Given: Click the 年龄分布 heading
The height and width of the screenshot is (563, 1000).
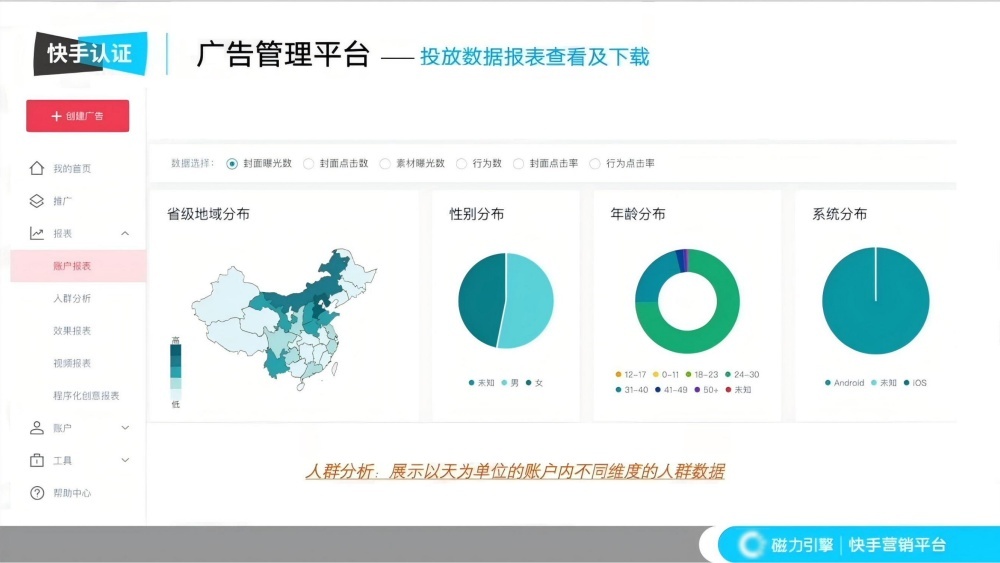Looking at the screenshot, I should (x=638, y=214).
